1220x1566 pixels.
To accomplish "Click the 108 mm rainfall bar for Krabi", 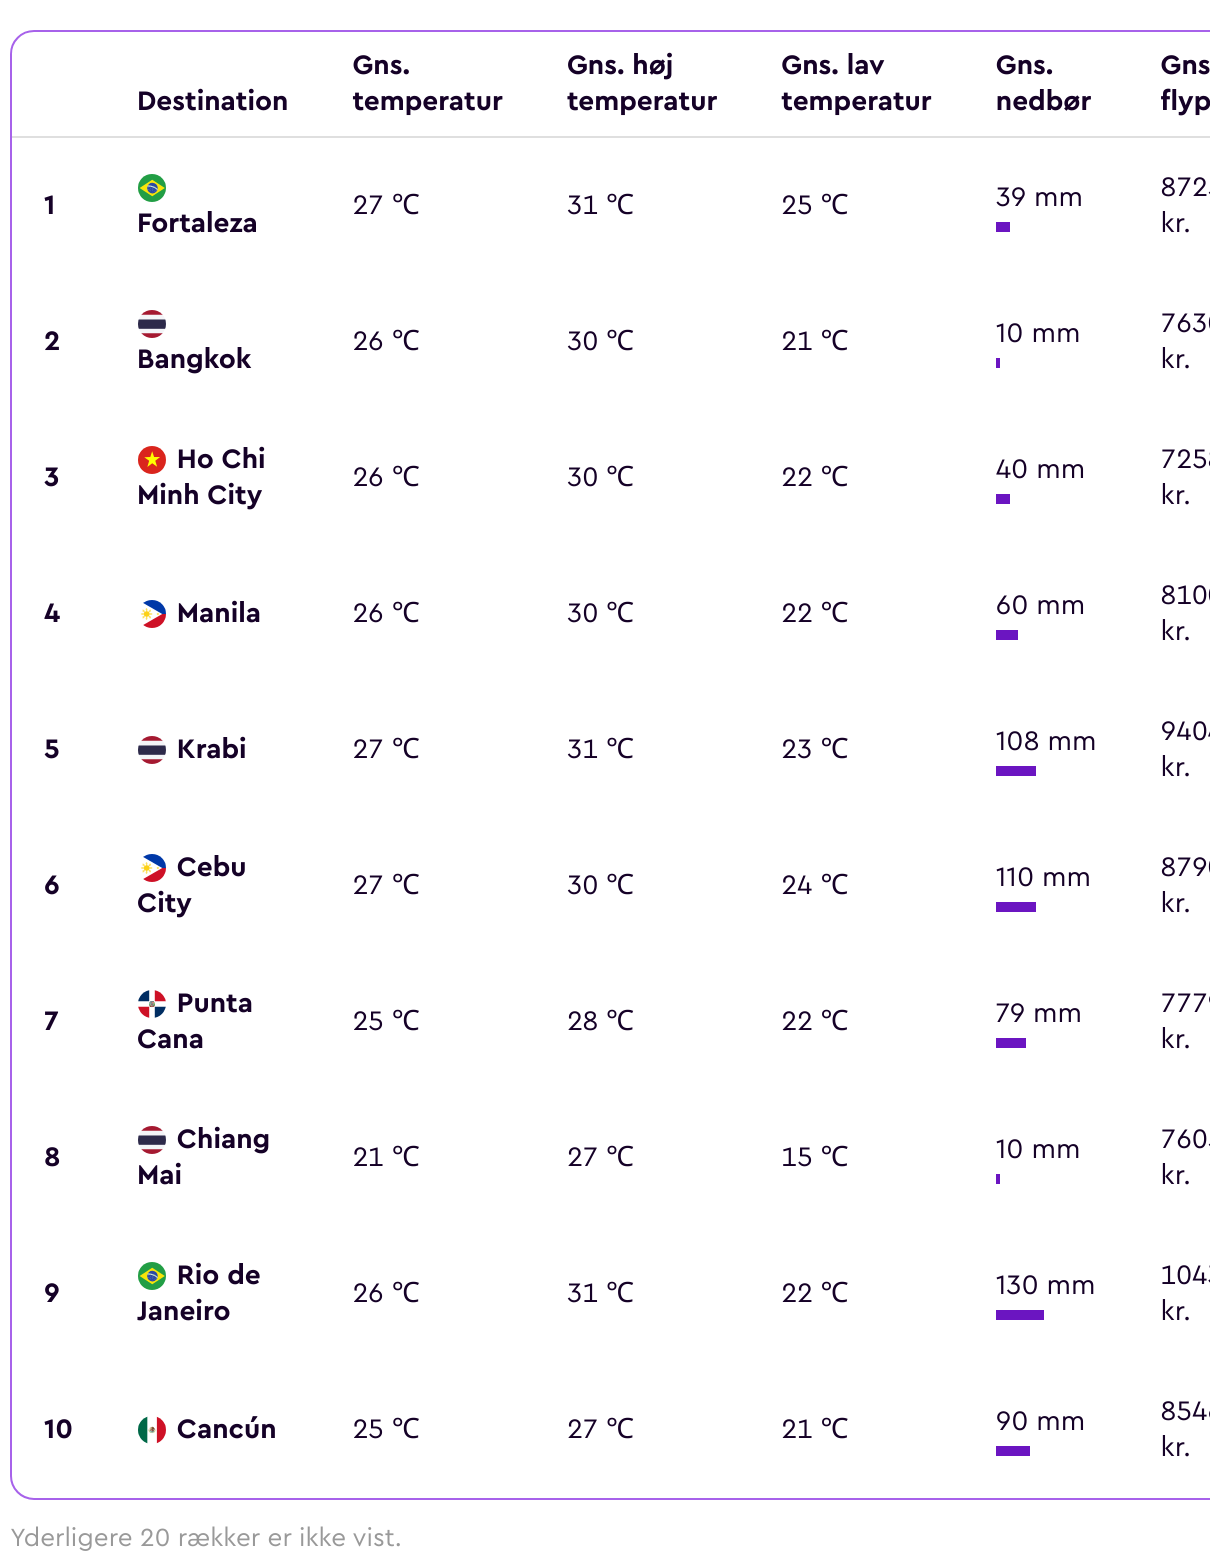I will coord(1016,771).
